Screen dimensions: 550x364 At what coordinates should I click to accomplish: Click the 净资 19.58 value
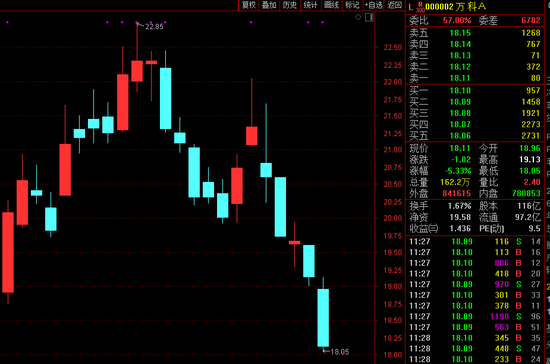pos(460,217)
